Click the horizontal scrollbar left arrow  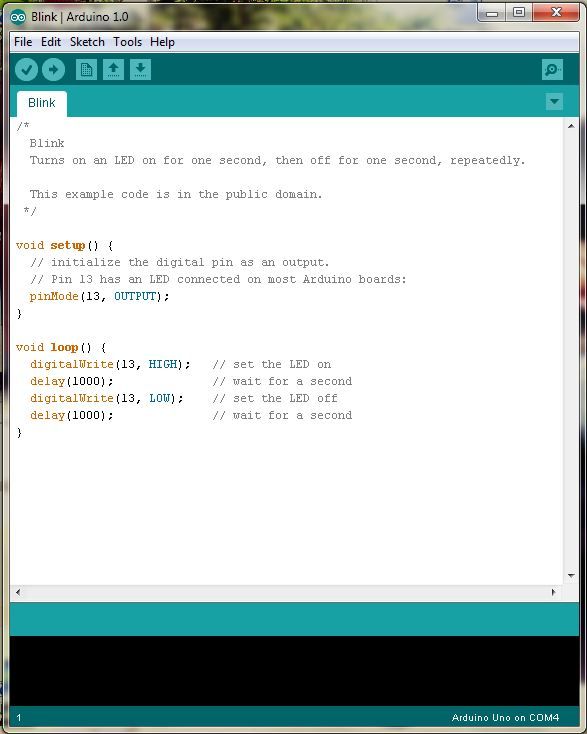coord(18,592)
